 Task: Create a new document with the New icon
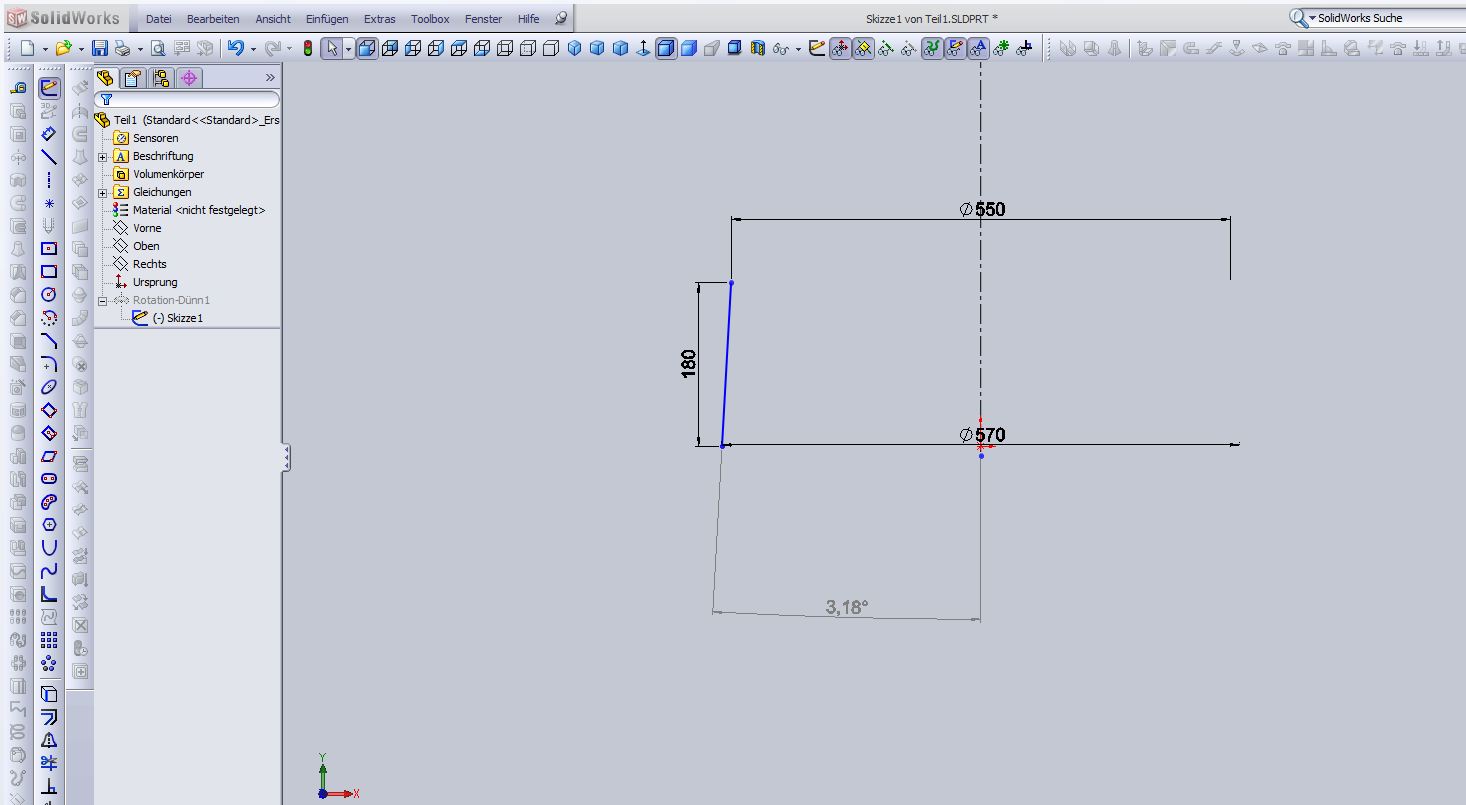point(27,48)
